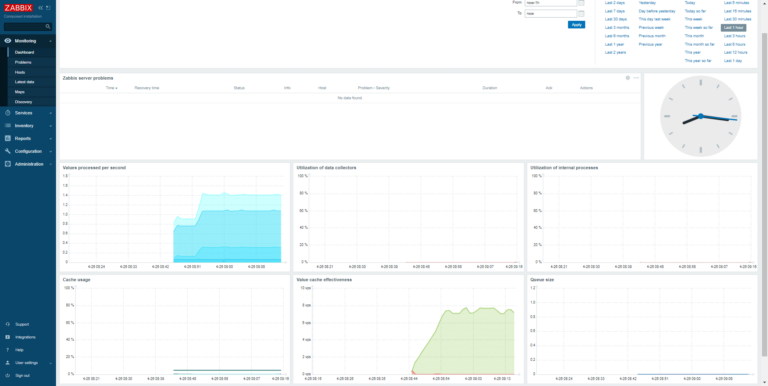Expand the Configuration menu chevron
Screen dimensions: 768x386
point(51,151)
